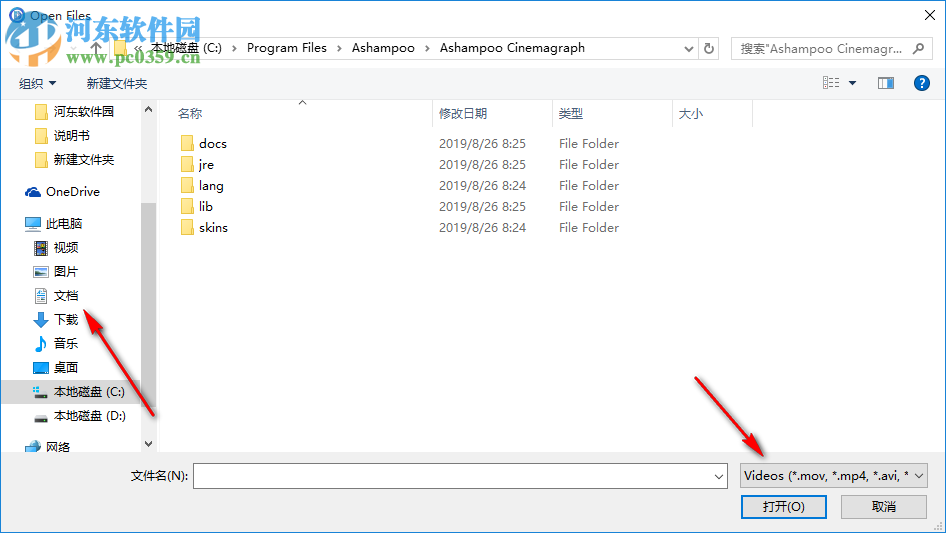946x533 pixels.
Task: Sort by 大小 column header
Action: (x=691, y=113)
